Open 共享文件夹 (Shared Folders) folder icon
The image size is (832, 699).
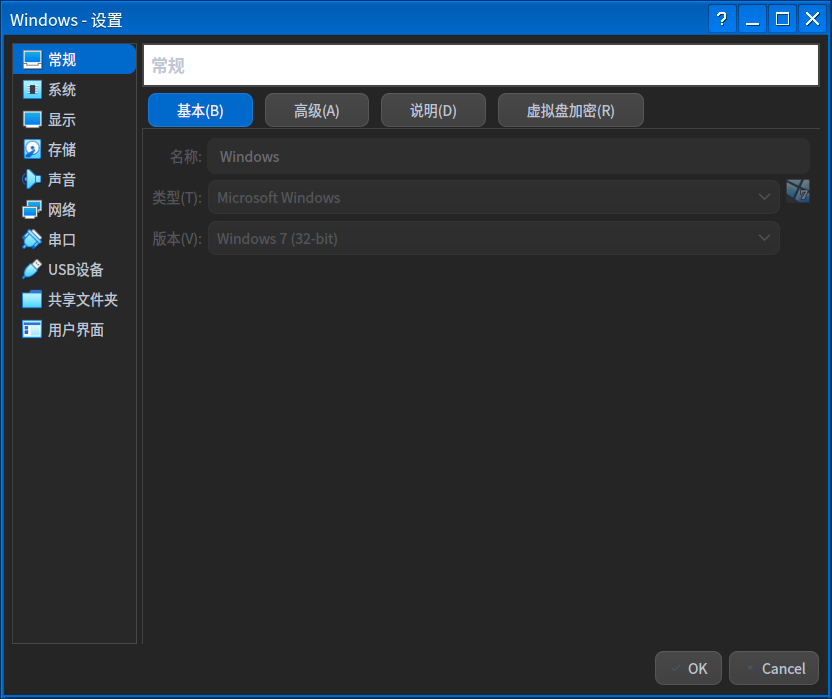(33, 300)
